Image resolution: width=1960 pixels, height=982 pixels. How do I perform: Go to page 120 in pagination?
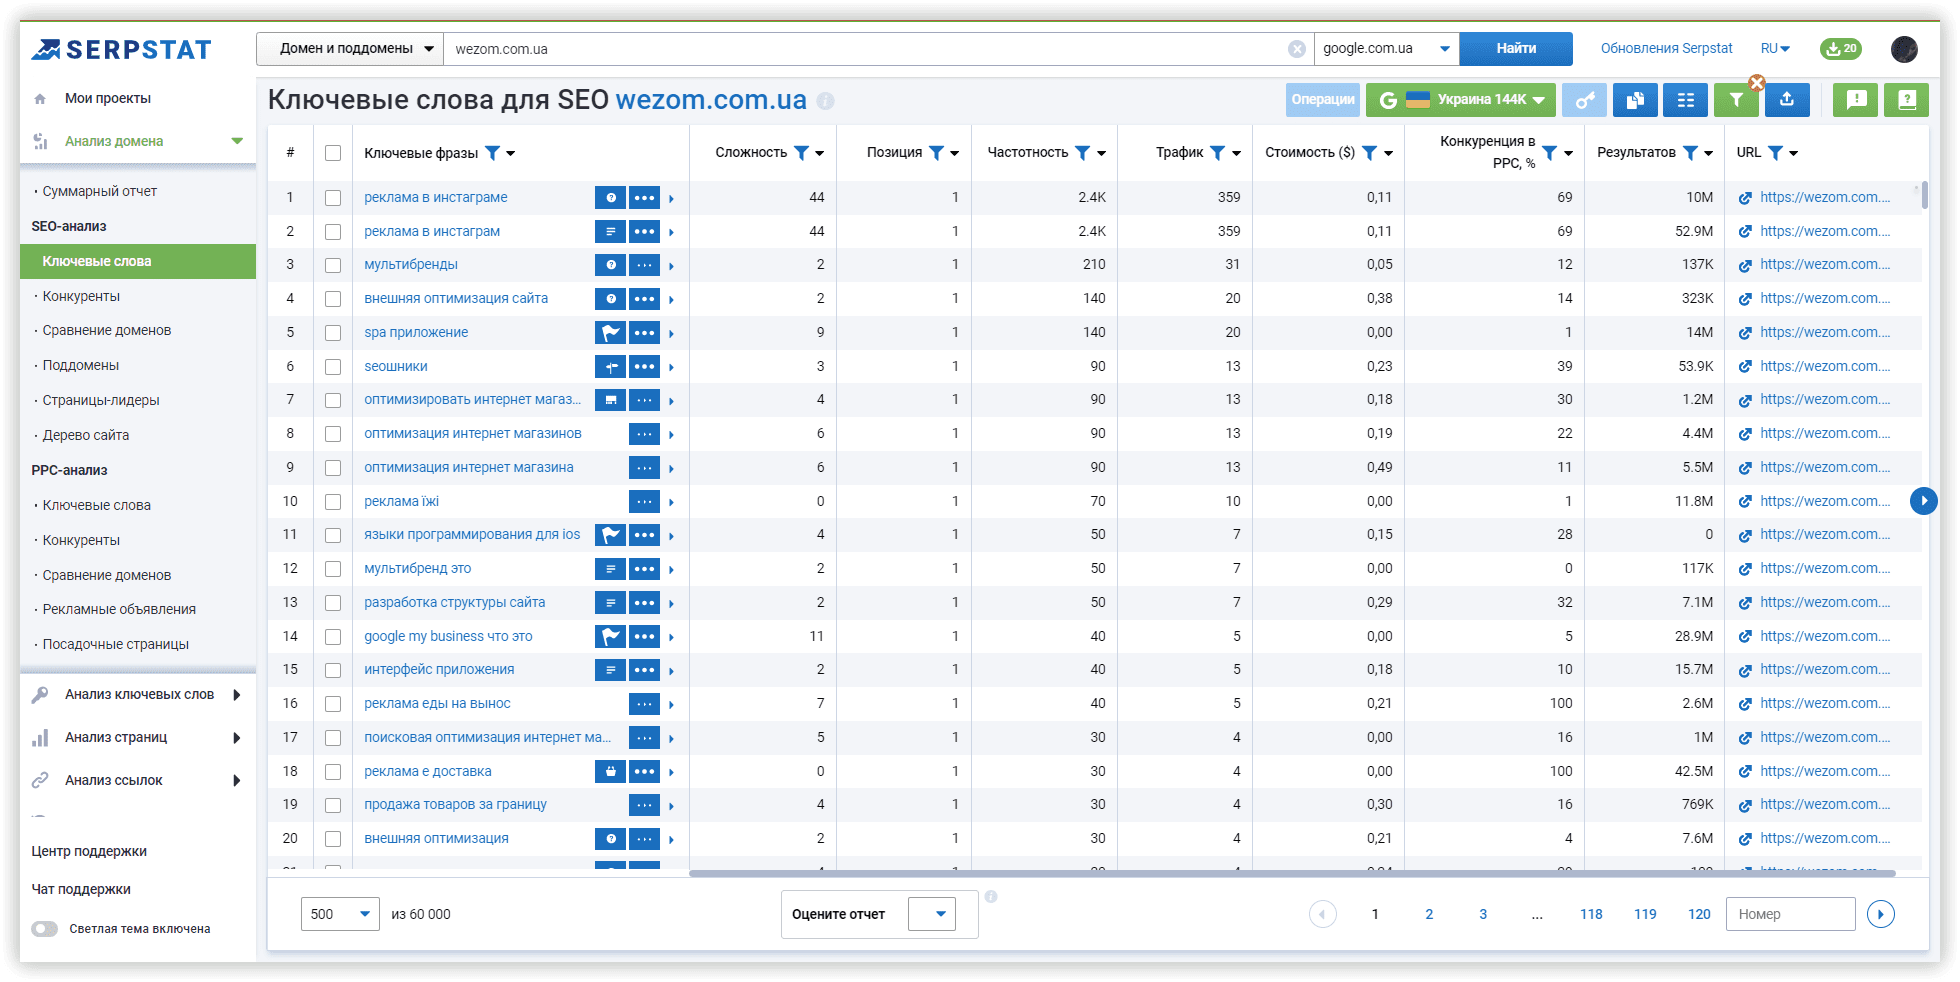[1699, 914]
